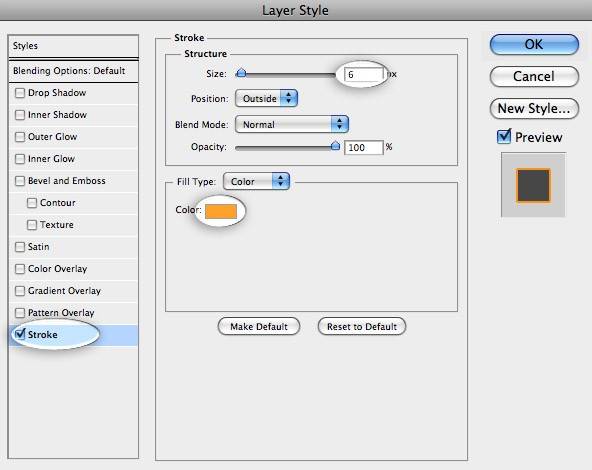
Task: Uncheck the Stroke style checkbox
Action: pyautogui.click(x=20, y=334)
